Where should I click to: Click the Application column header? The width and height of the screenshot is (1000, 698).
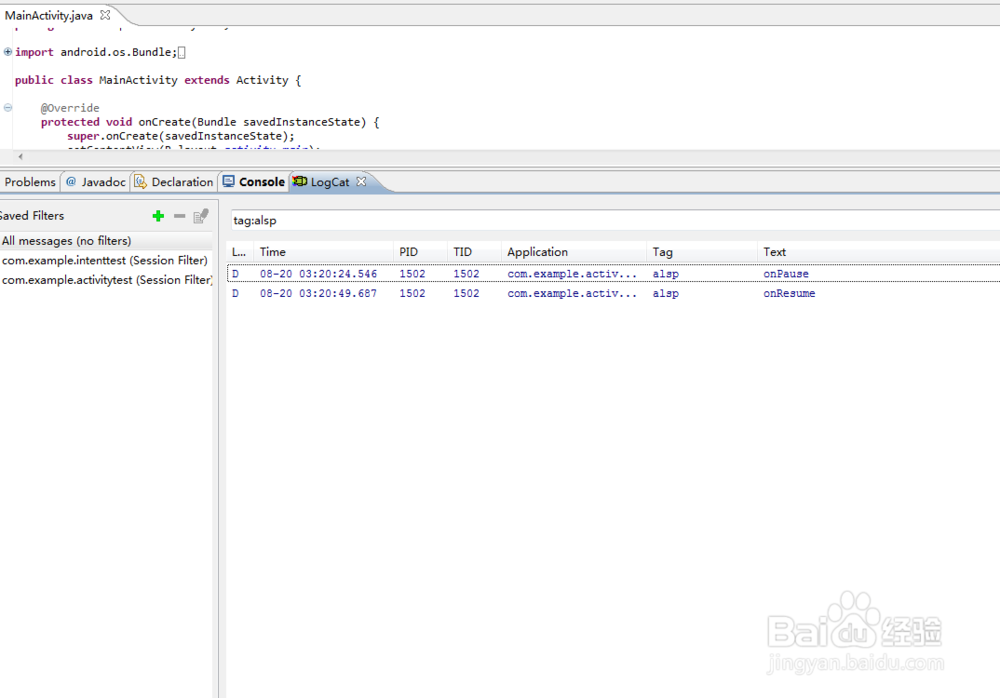coord(574,251)
